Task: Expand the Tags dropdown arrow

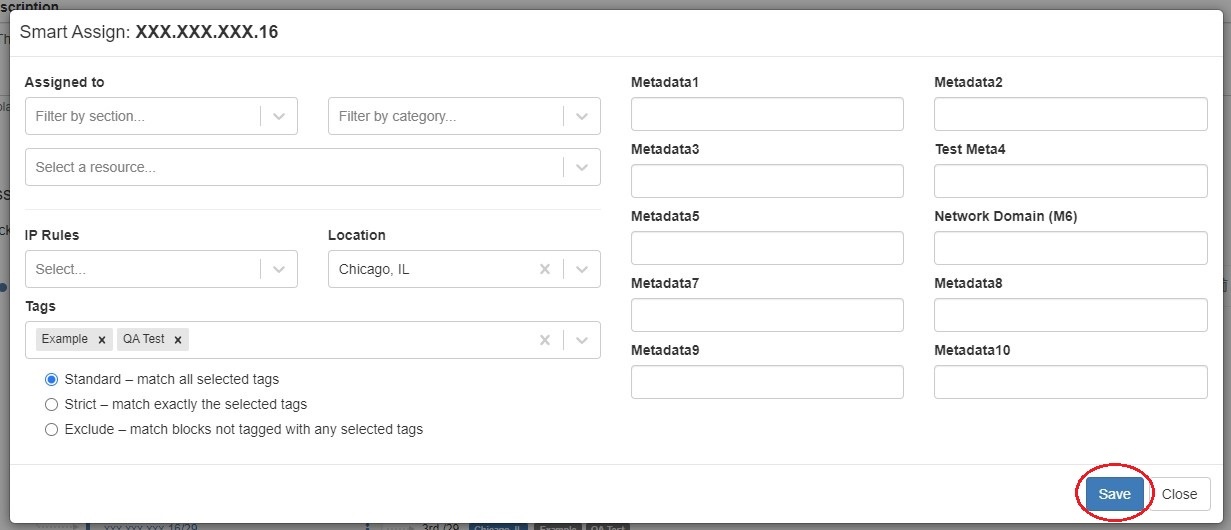Action: click(582, 340)
